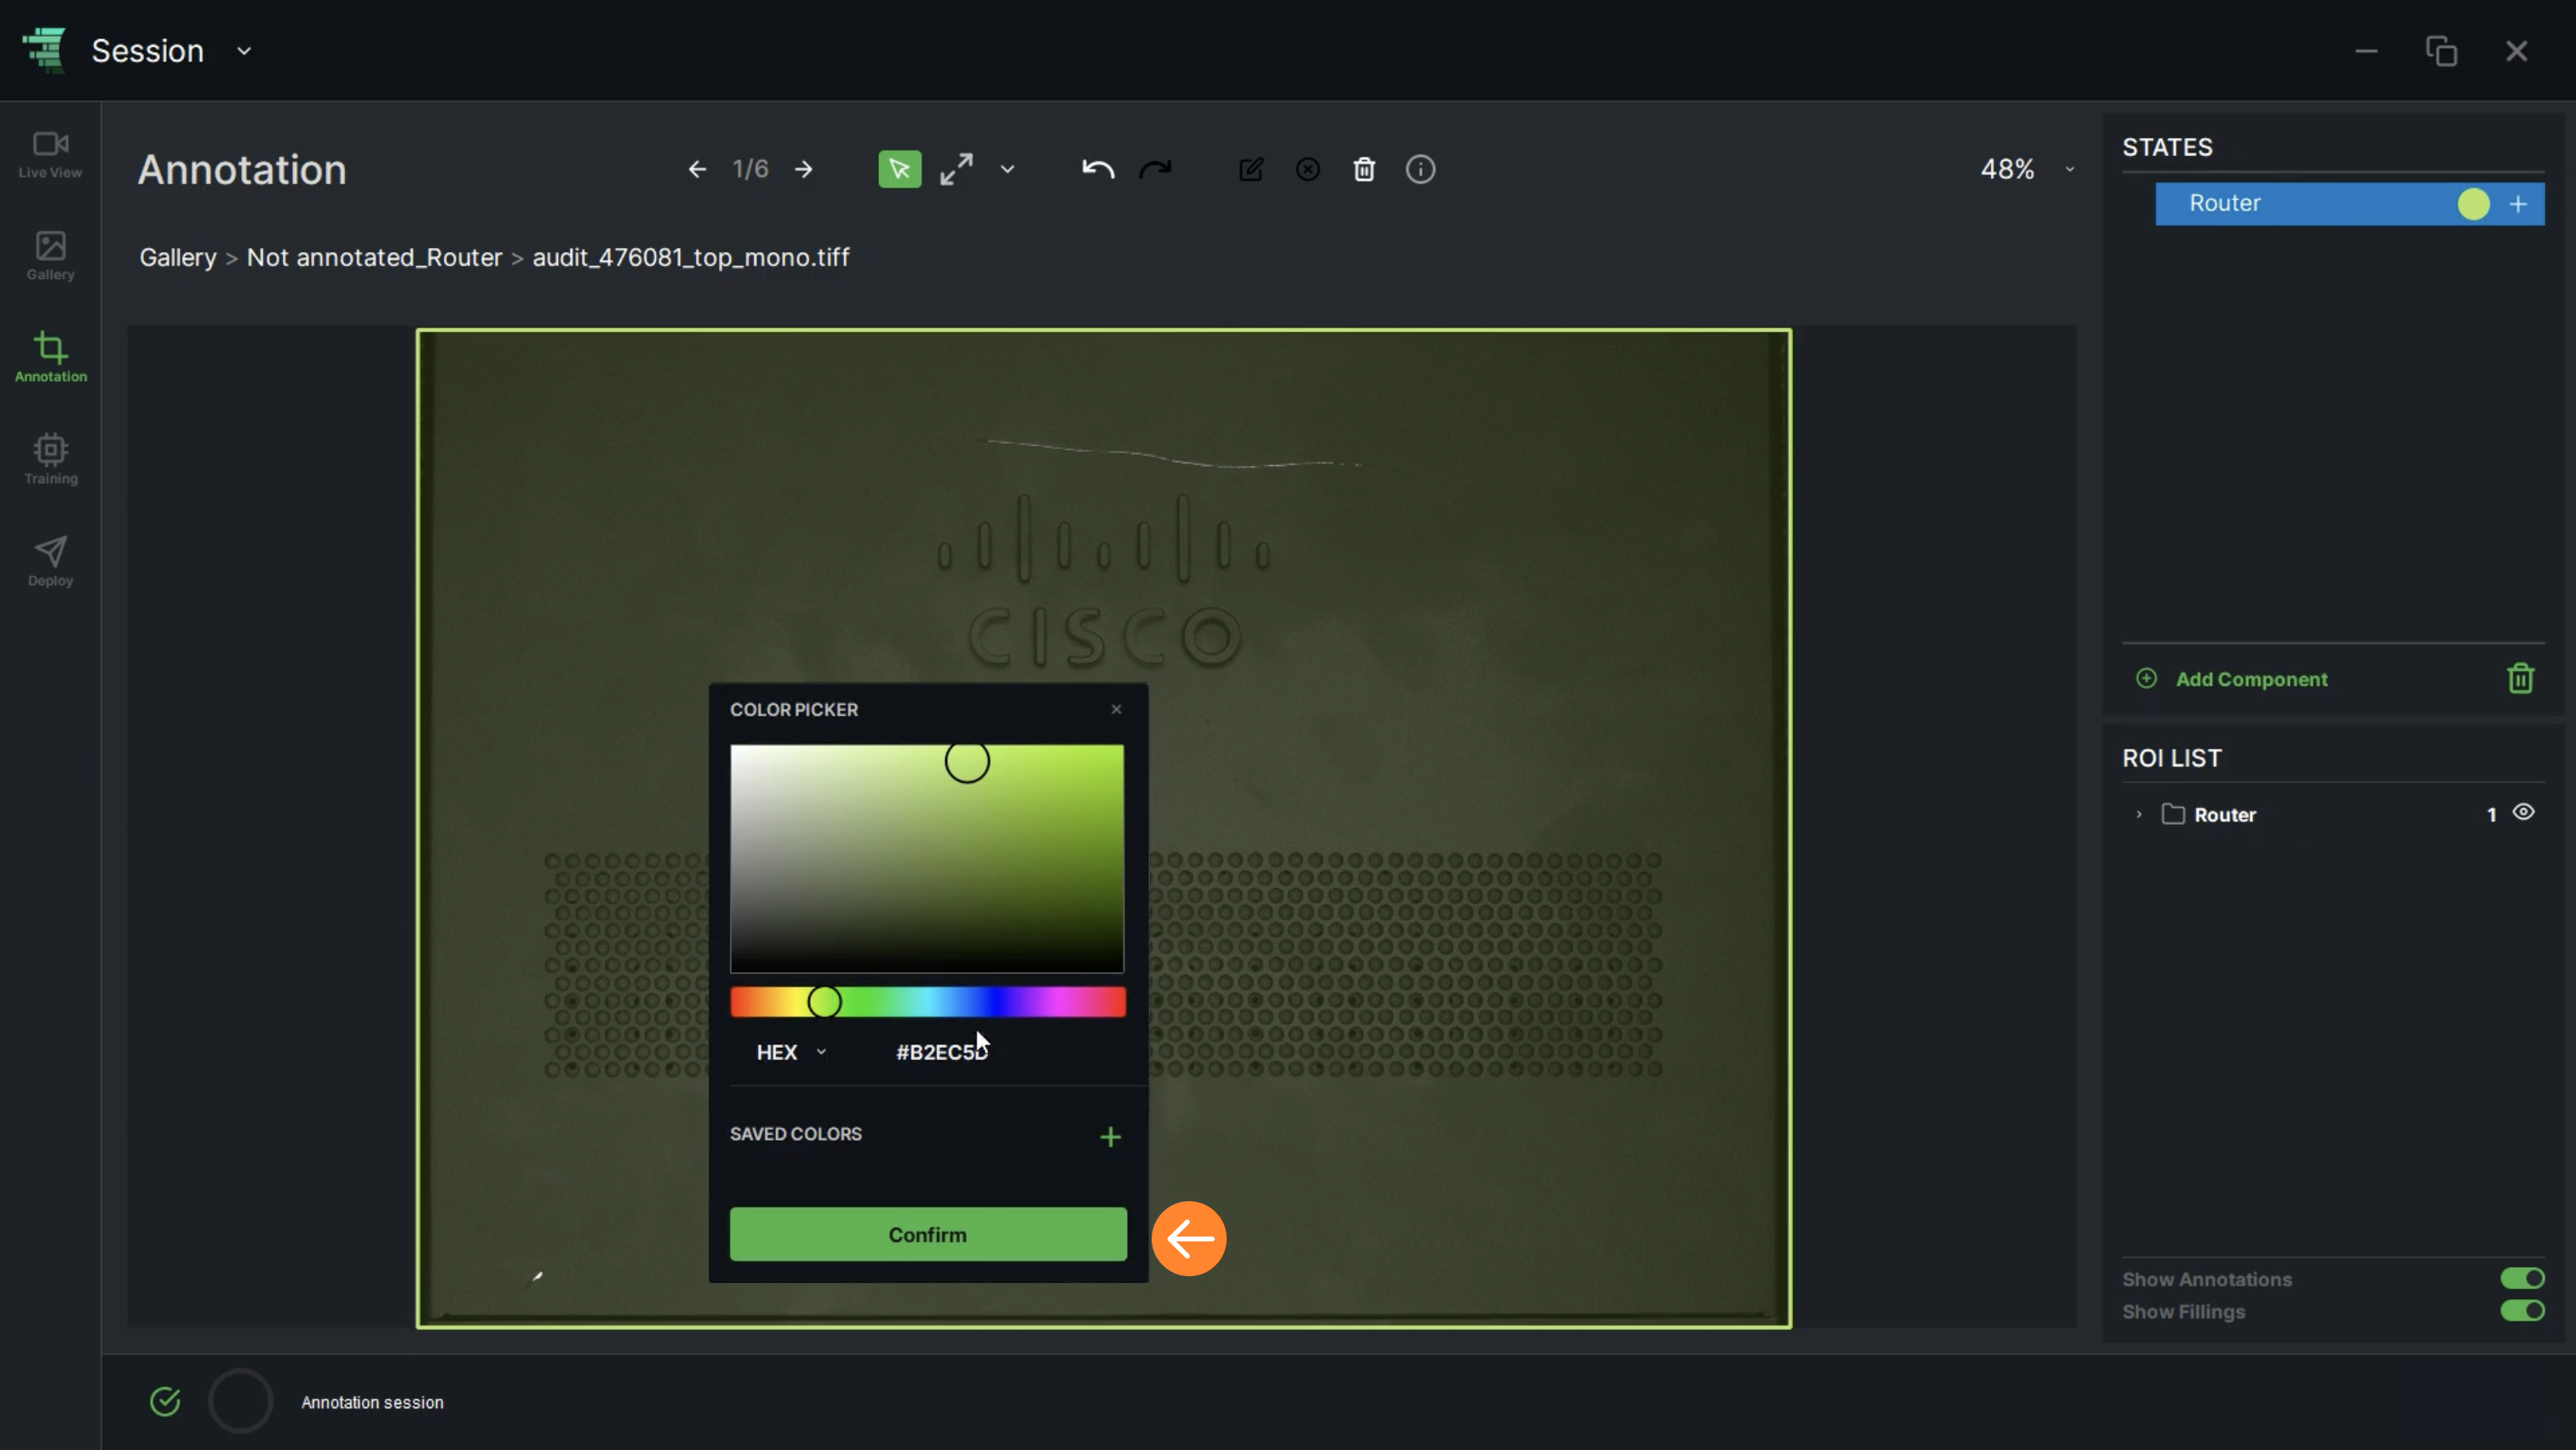The height and width of the screenshot is (1450, 2576).
Task: Click the edit pencil icon in toolbar
Action: 1251,170
